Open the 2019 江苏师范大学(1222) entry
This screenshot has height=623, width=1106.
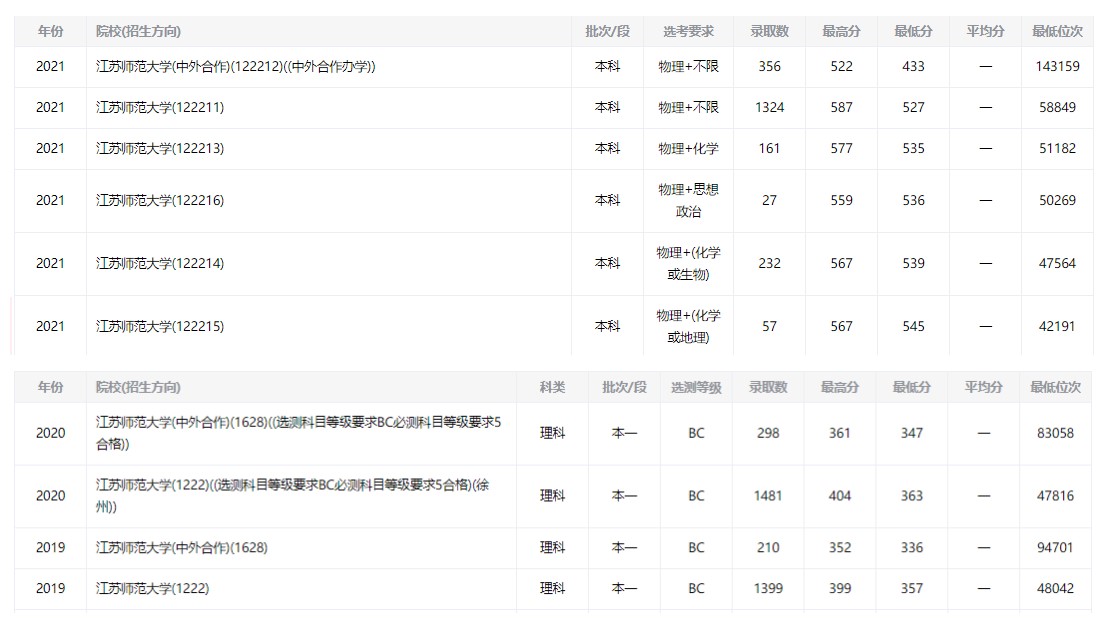pyautogui.click(x=153, y=588)
